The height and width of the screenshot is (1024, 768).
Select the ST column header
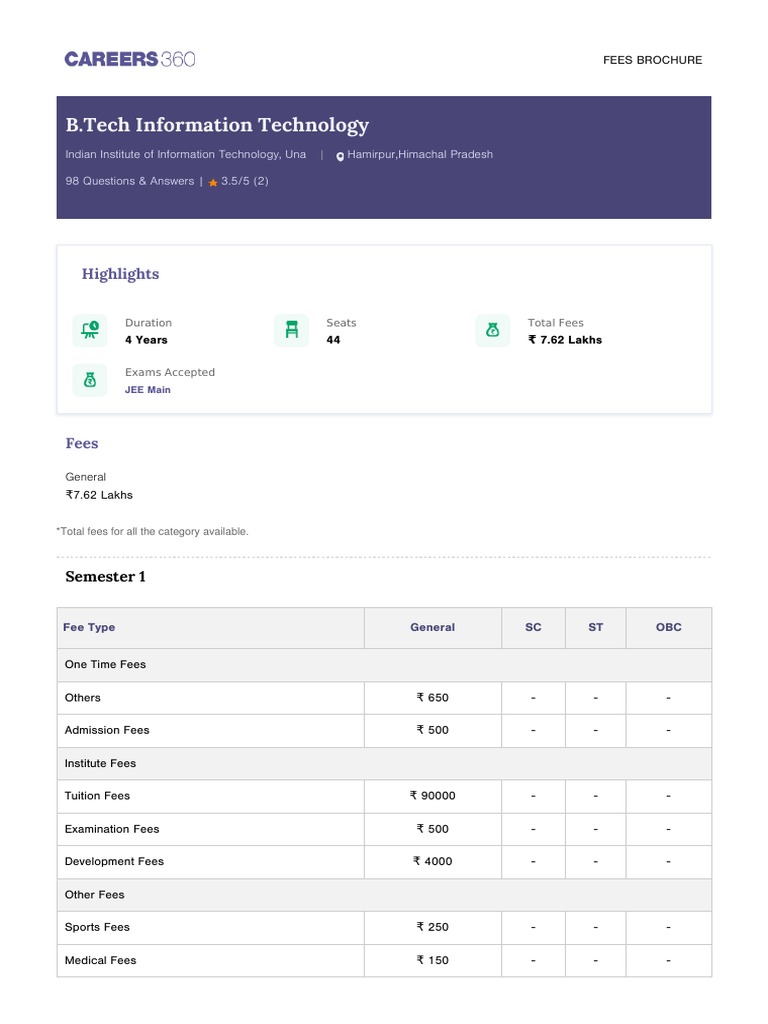click(596, 627)
